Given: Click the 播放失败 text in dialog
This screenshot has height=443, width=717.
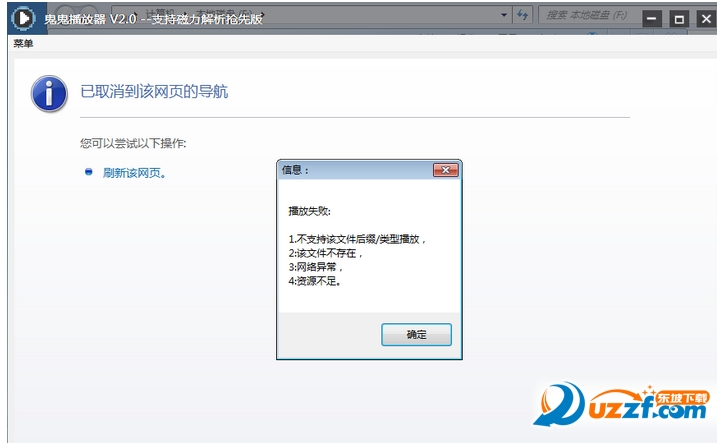Looking at the screenshot, I should tap(310, 211).
